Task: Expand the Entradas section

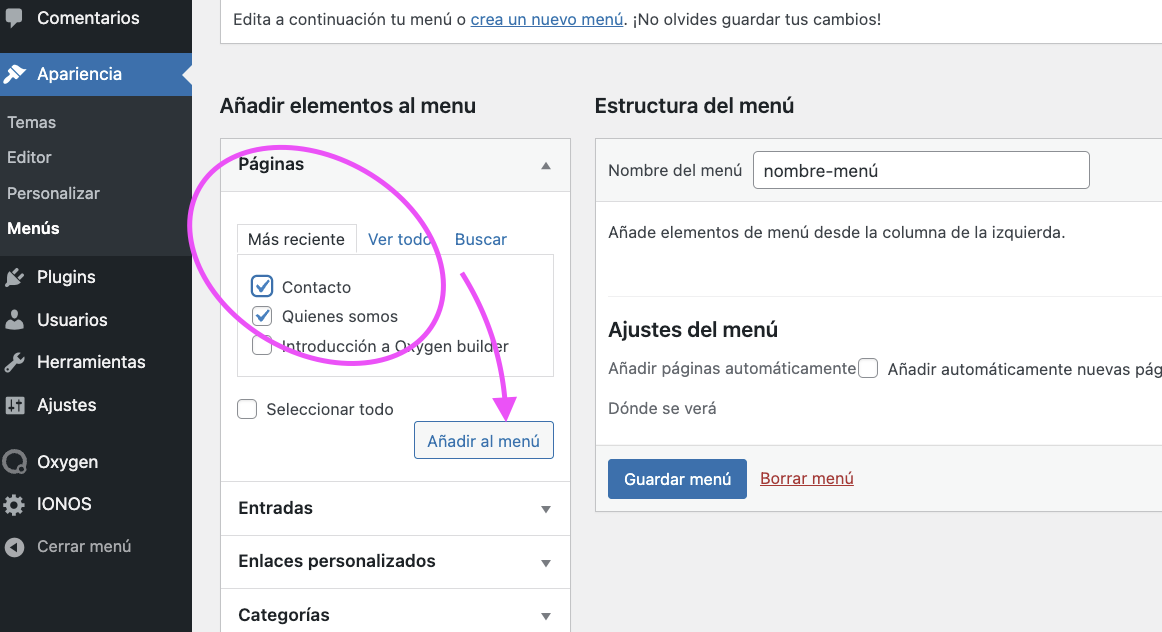Action: [545, 509]
